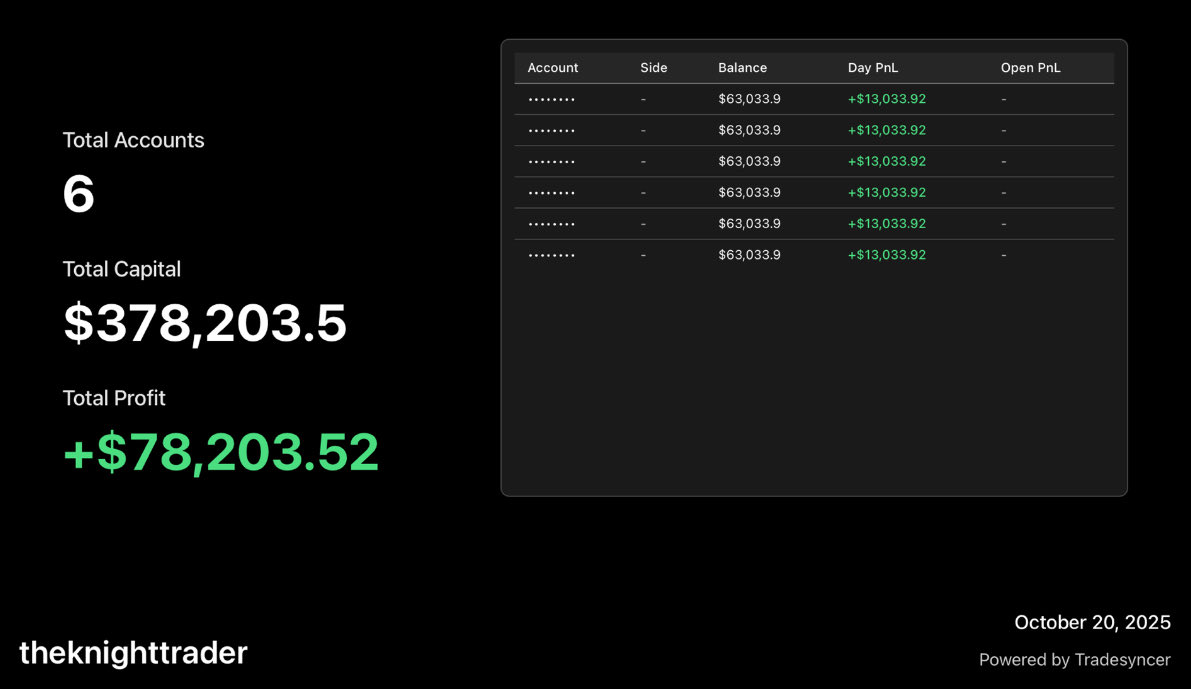Select the Total Profit label
The image size is (1191, 689).
[114, 398]
